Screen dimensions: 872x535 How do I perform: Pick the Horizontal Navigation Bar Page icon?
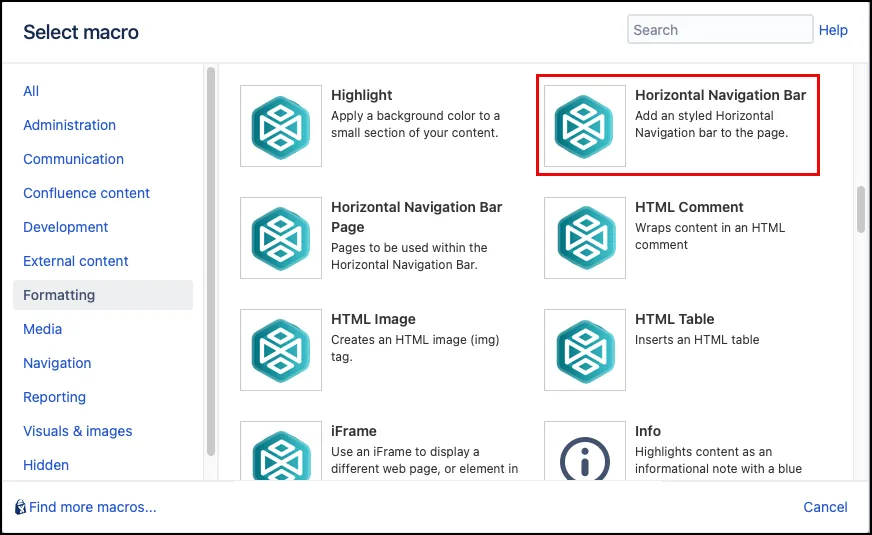(281, 238)
